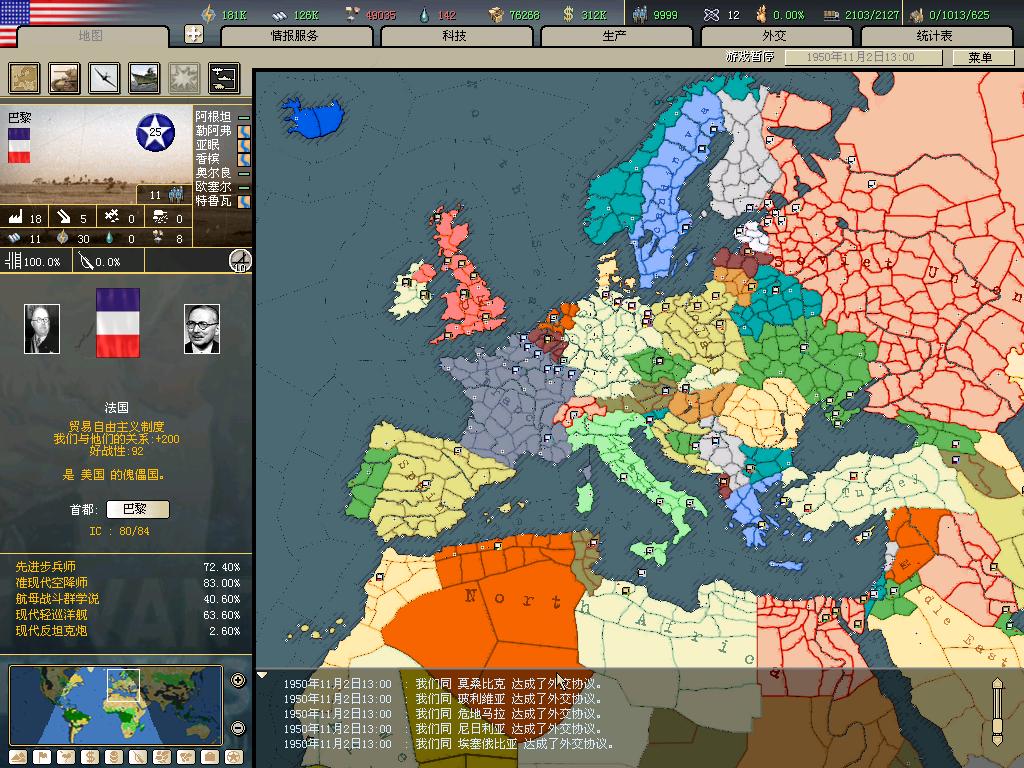Click the large French flag in country panel

[x=118, y=323]
